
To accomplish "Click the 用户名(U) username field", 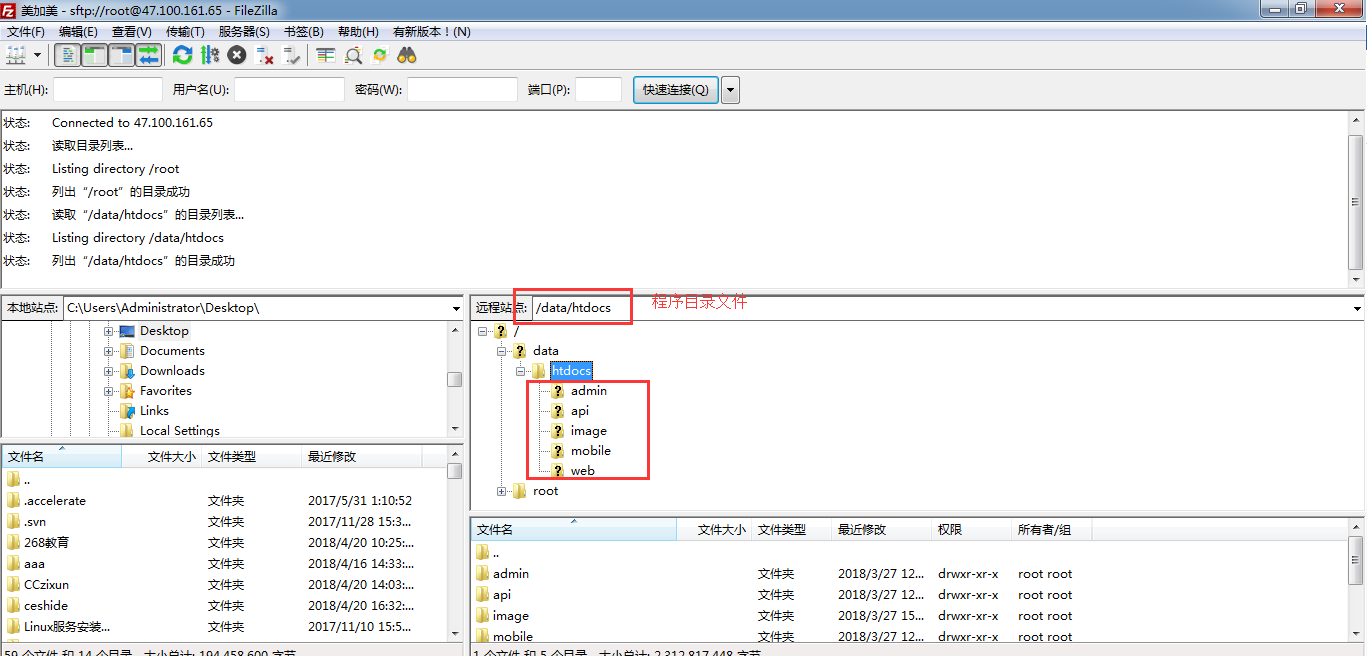I will tap(290, 90).
